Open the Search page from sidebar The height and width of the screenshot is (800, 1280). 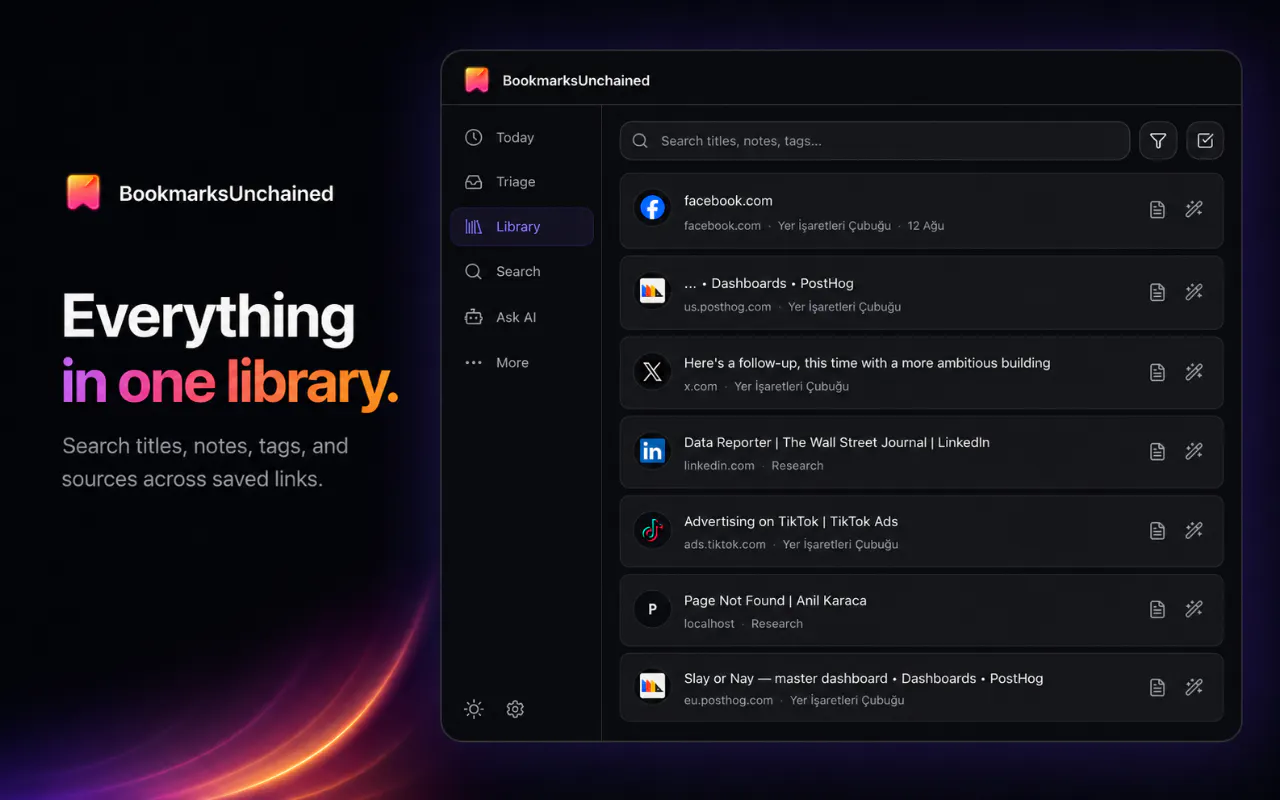(522, 272)
